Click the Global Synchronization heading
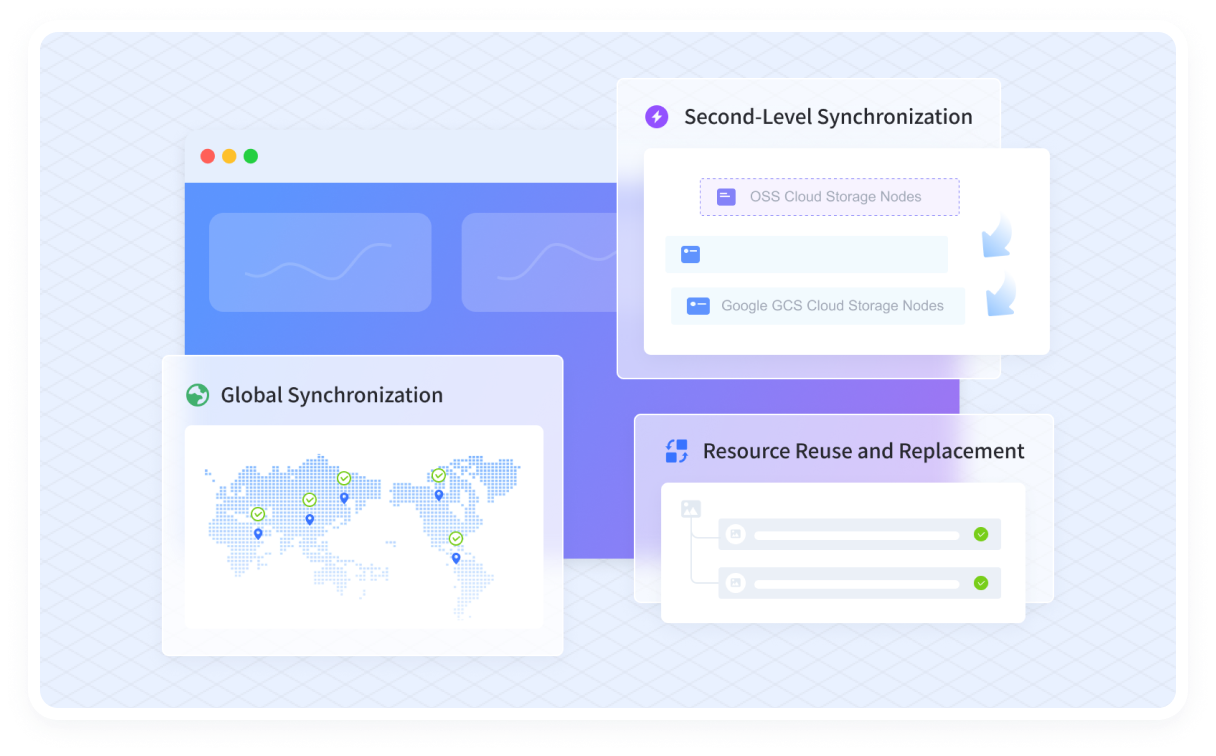The width and height of the screenshot is (1216, 756). pos(331,395)
